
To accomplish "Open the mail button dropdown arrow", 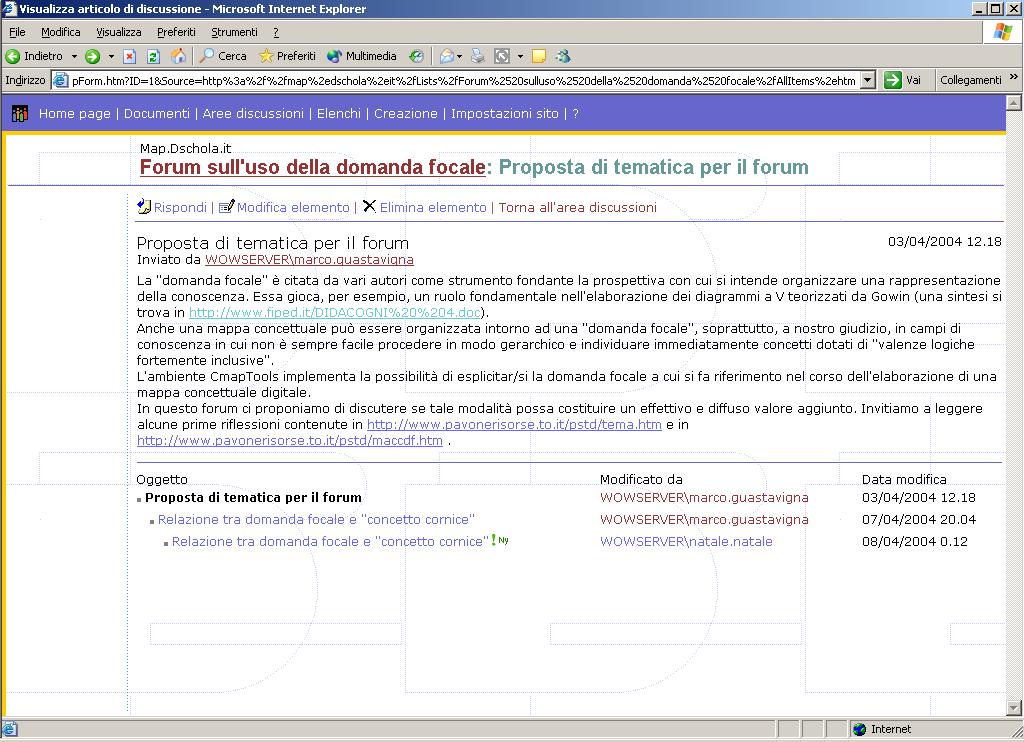I will coord(459,56).
